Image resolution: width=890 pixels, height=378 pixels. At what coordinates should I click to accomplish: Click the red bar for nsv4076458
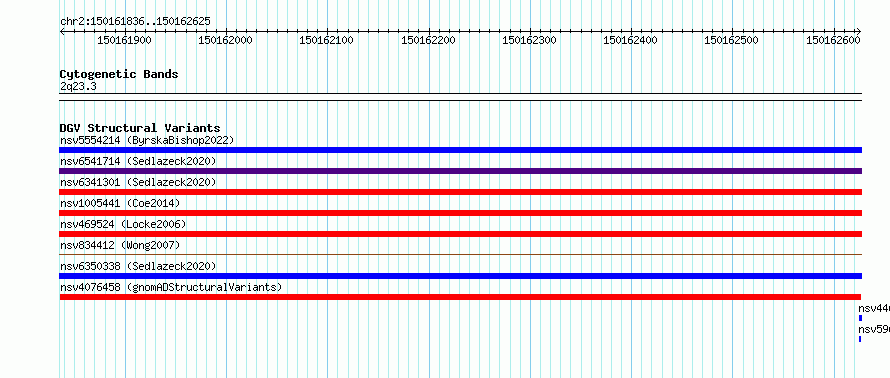point(460,297)
